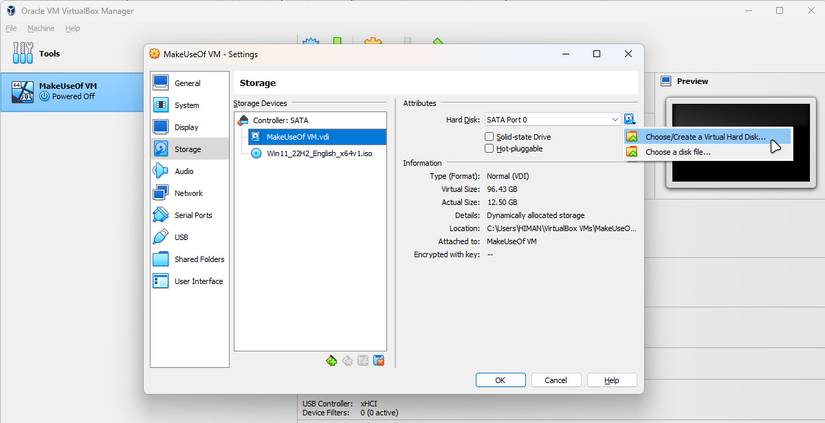Click the OK button in Settings

500,380
